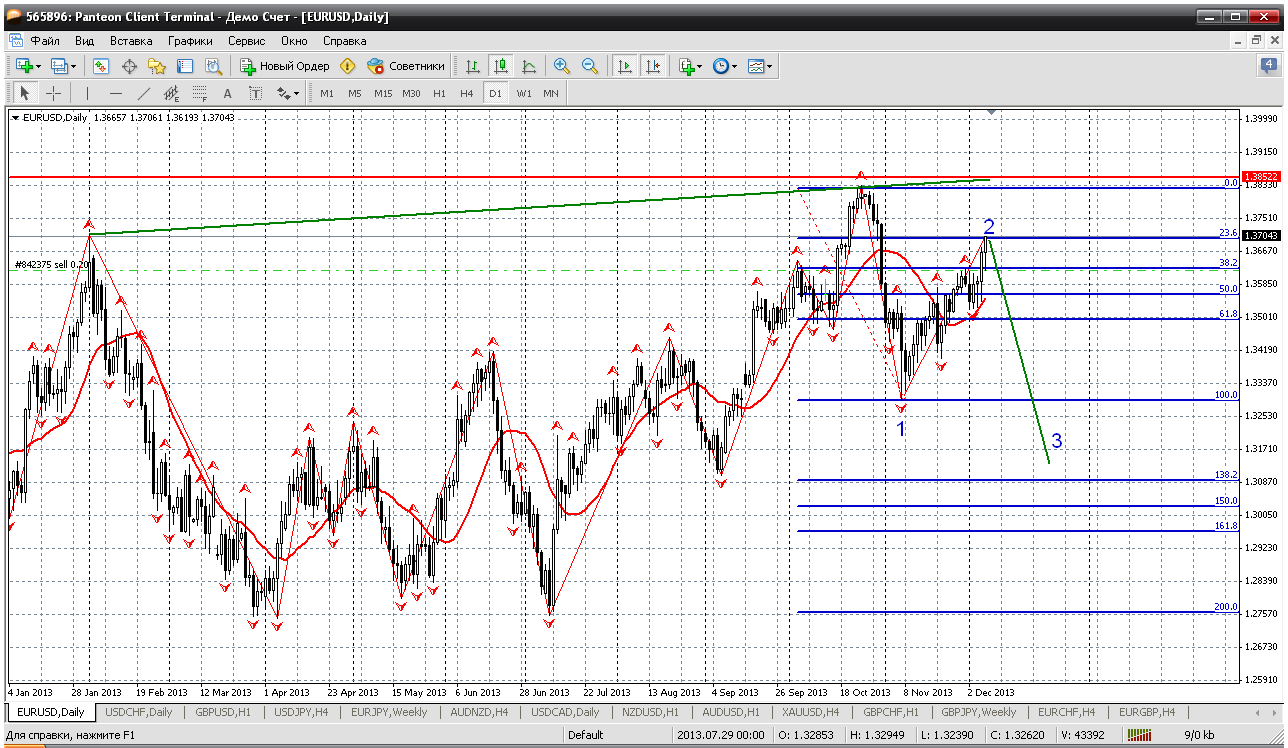Image resolution: width=1288 pixels, height=748 pixels.
Task: Click the zoom out magnifier
Action: [590, 66]
